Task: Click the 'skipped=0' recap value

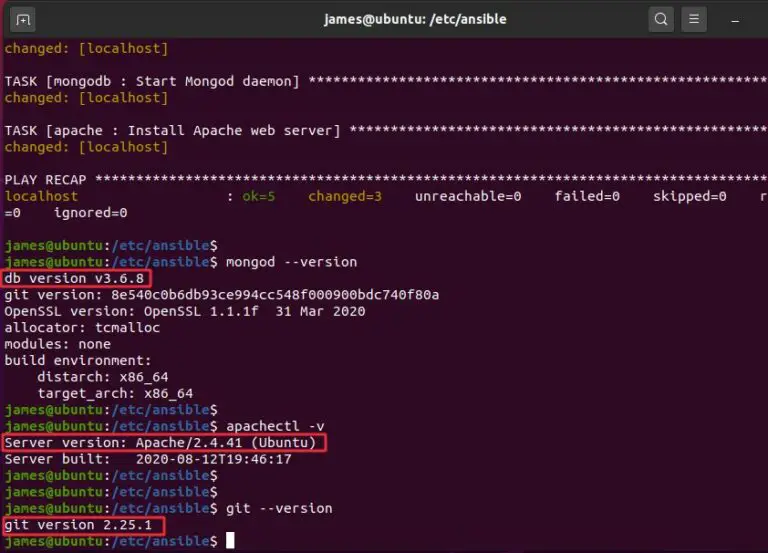Action: click(690, 196)
